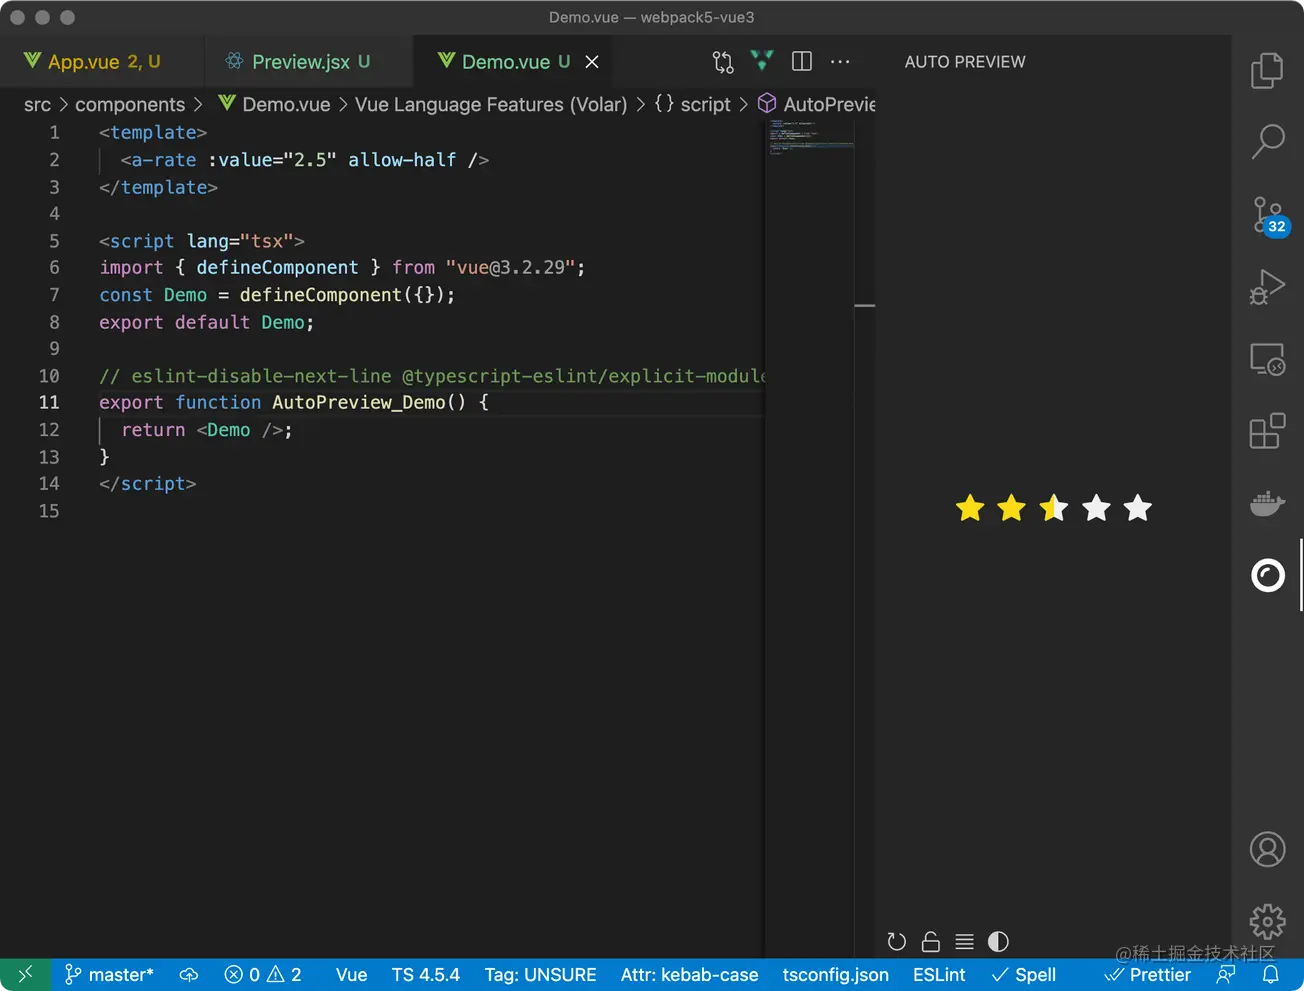Click the Volar Vue icon in editor toolbar
Image resolution: width=1304 pixels, height=991 pixels.
[762, 61]
